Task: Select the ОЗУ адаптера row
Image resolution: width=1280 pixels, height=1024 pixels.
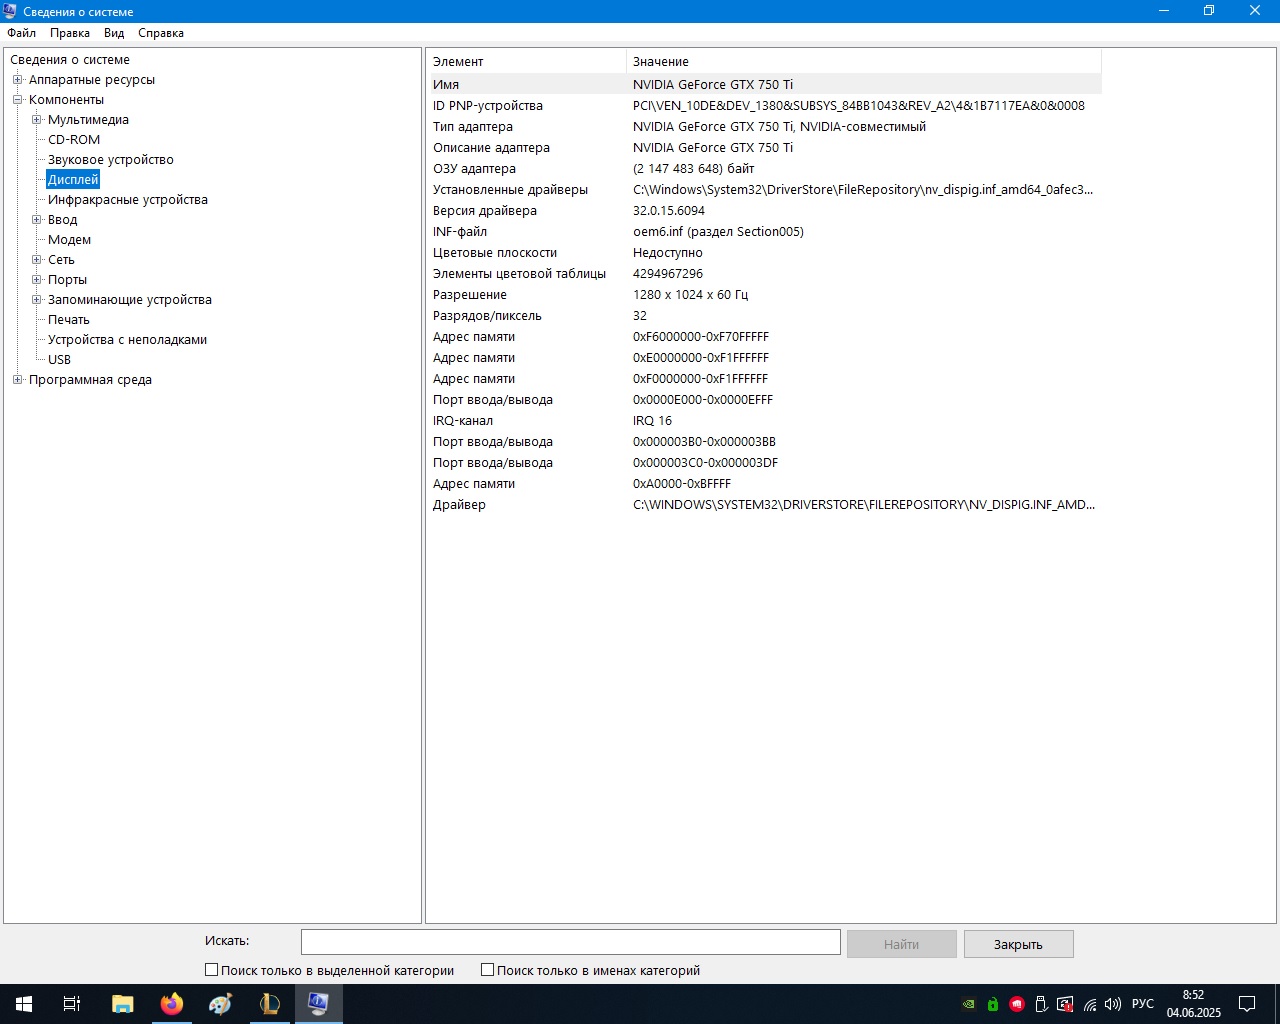Action: [x=766, y=169]
